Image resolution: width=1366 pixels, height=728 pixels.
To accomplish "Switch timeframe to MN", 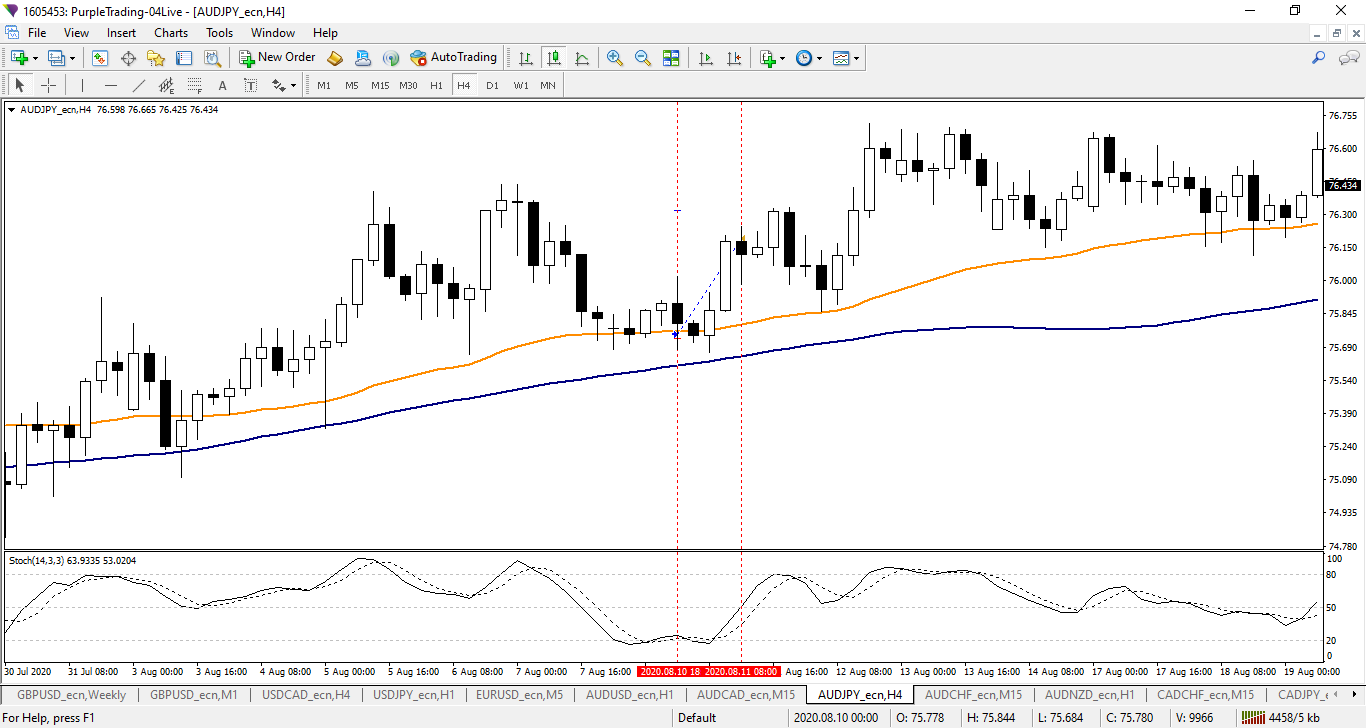I will click(x=548, y=85).
